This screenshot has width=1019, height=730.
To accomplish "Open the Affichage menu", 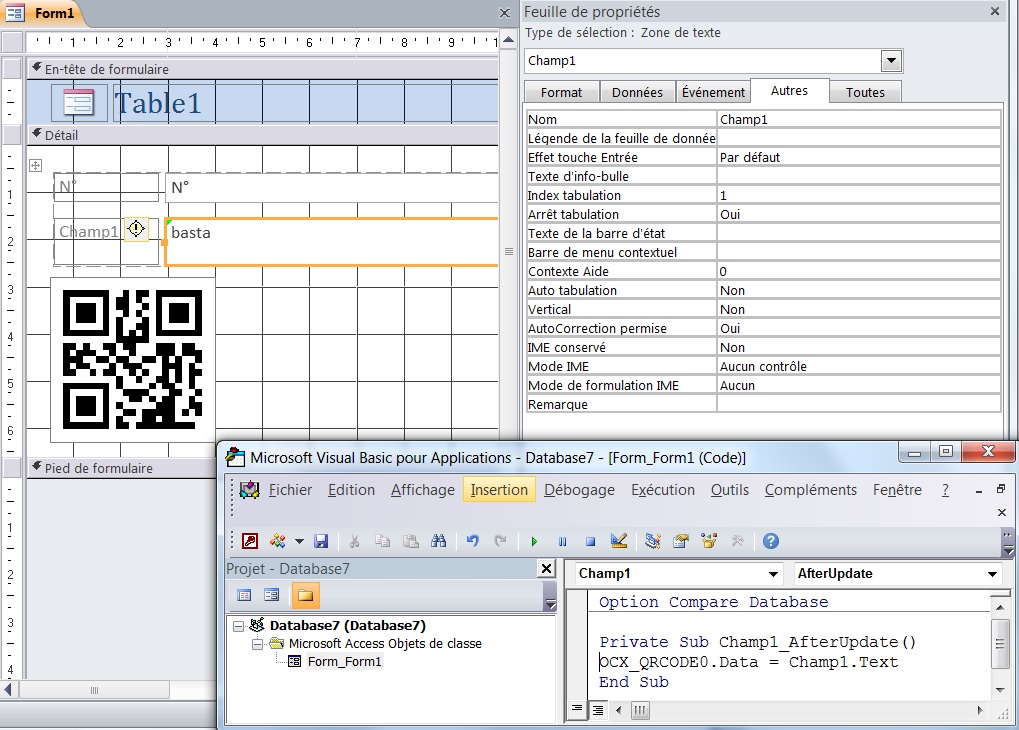I will [422, 489].
